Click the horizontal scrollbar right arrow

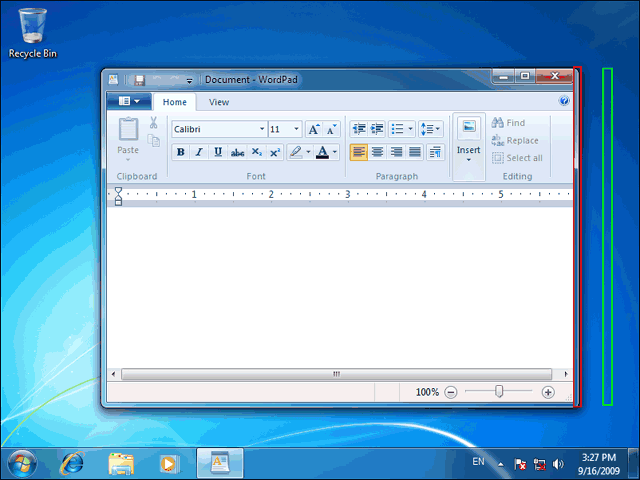click(x=566, y=374)
